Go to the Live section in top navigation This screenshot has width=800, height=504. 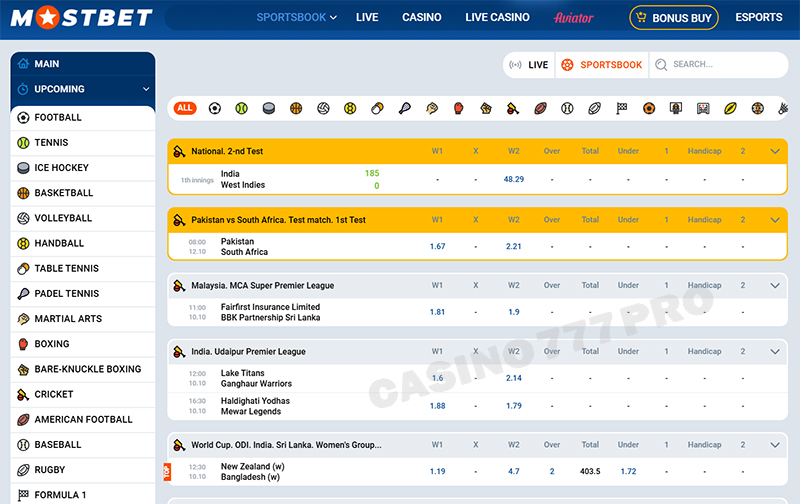tap(367, 17)
